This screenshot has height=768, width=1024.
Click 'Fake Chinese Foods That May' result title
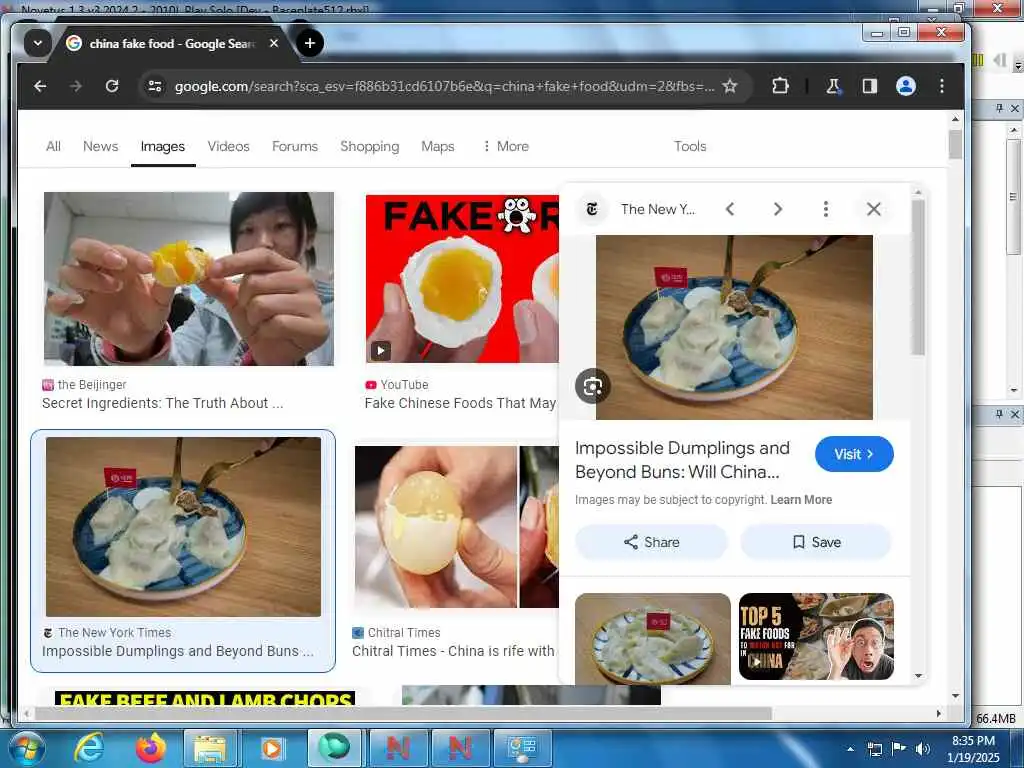[460, 403]
